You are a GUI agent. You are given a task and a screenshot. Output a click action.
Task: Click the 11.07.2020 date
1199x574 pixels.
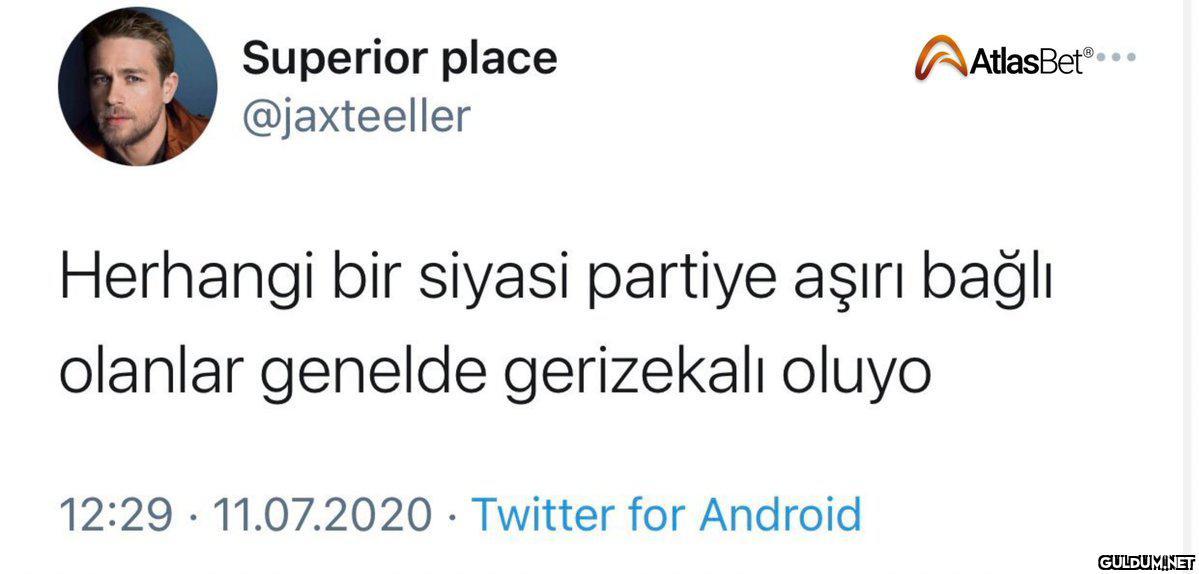click(320, 514)
